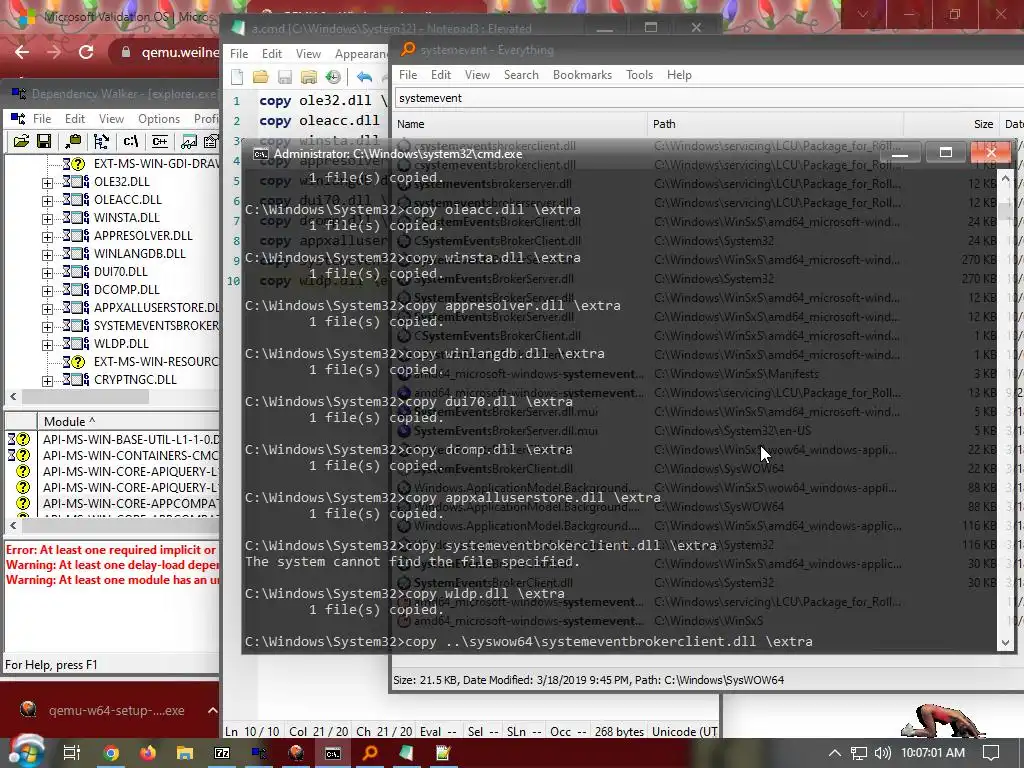Click Size column header in Everything
Viewport: 1024px width, 768px height.
[952, 123]
